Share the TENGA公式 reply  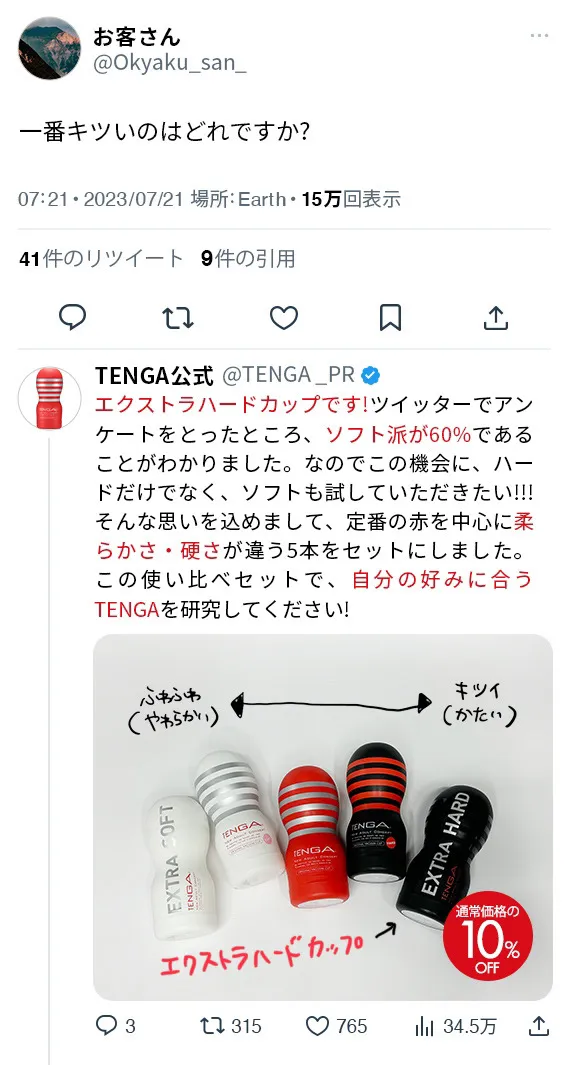click(539, 1026)
